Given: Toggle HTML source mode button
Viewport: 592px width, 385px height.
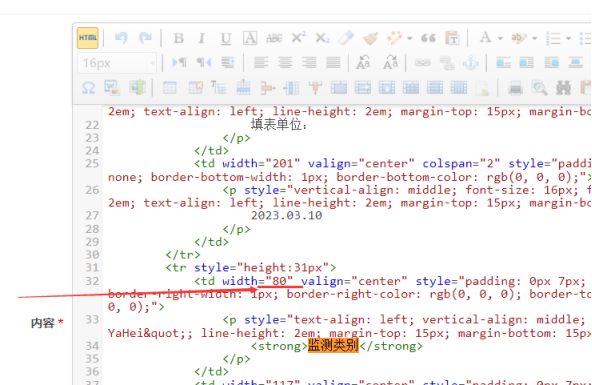Looking at the screenshot, I should pos(88,38).
